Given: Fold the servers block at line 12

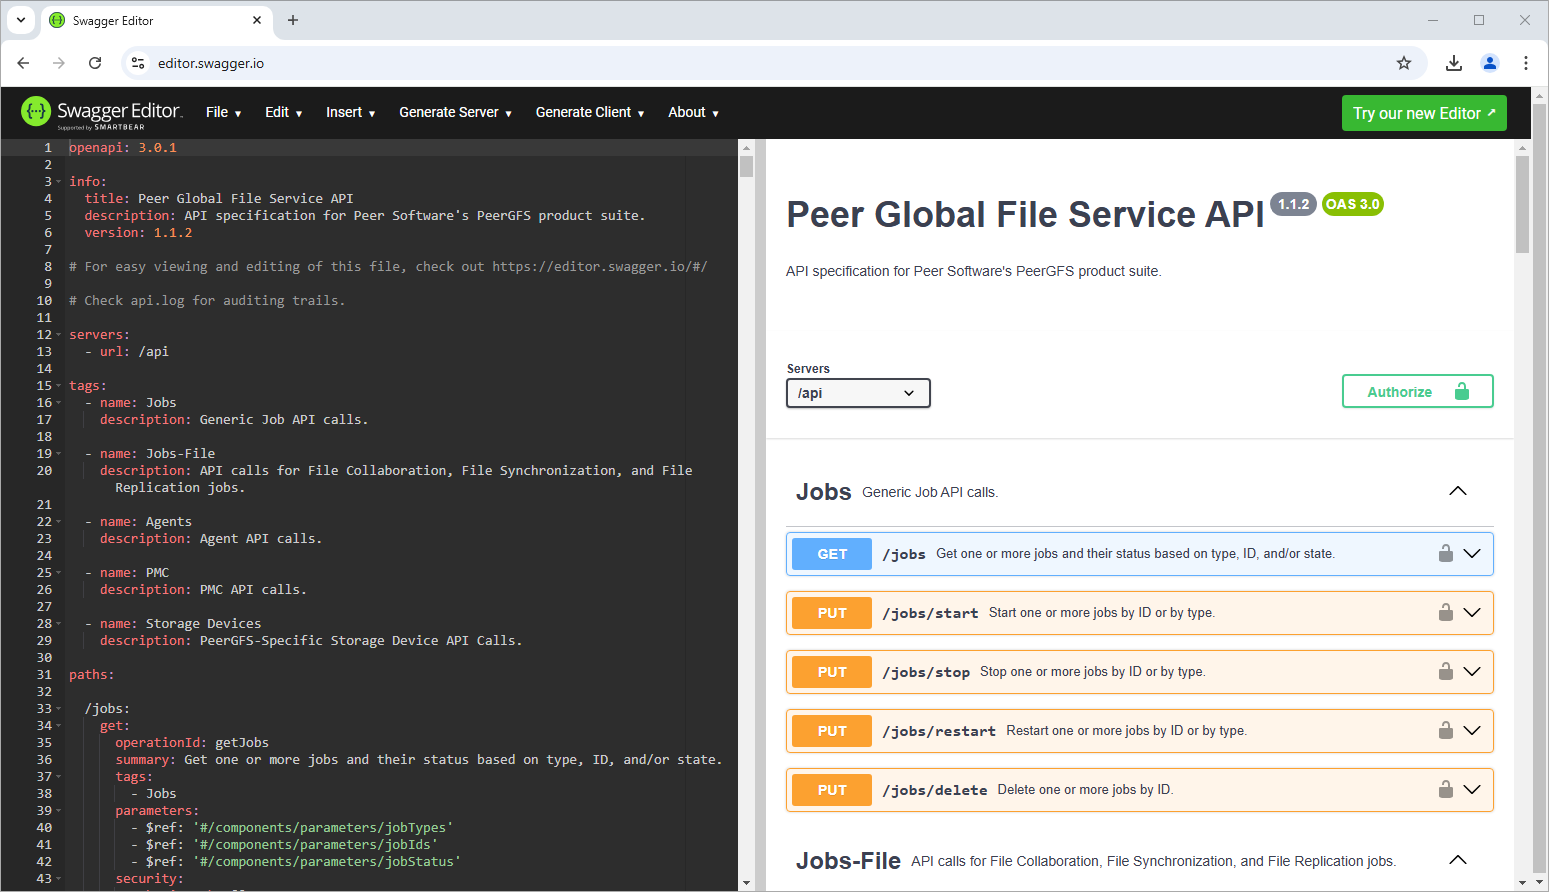Looking at the screenshot, I should click(59, 335).
